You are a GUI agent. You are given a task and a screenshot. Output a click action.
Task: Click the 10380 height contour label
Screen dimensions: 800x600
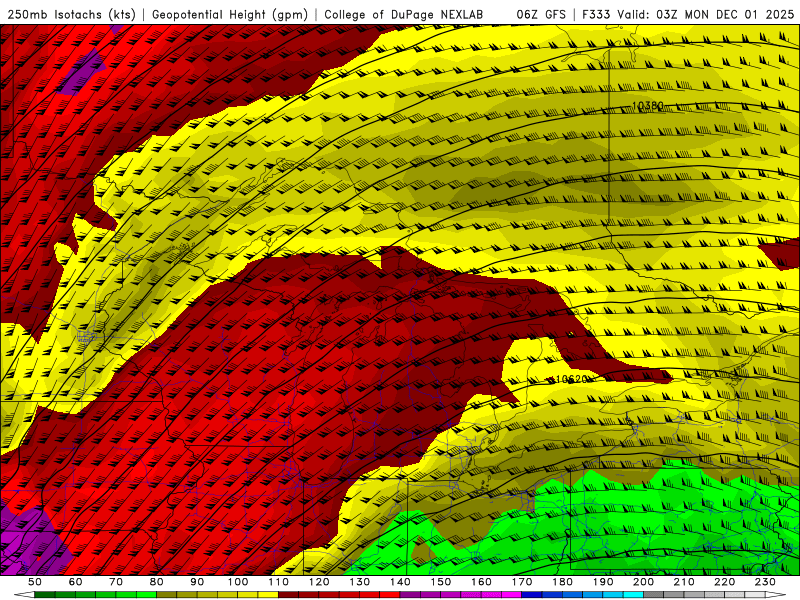point(648,106)
